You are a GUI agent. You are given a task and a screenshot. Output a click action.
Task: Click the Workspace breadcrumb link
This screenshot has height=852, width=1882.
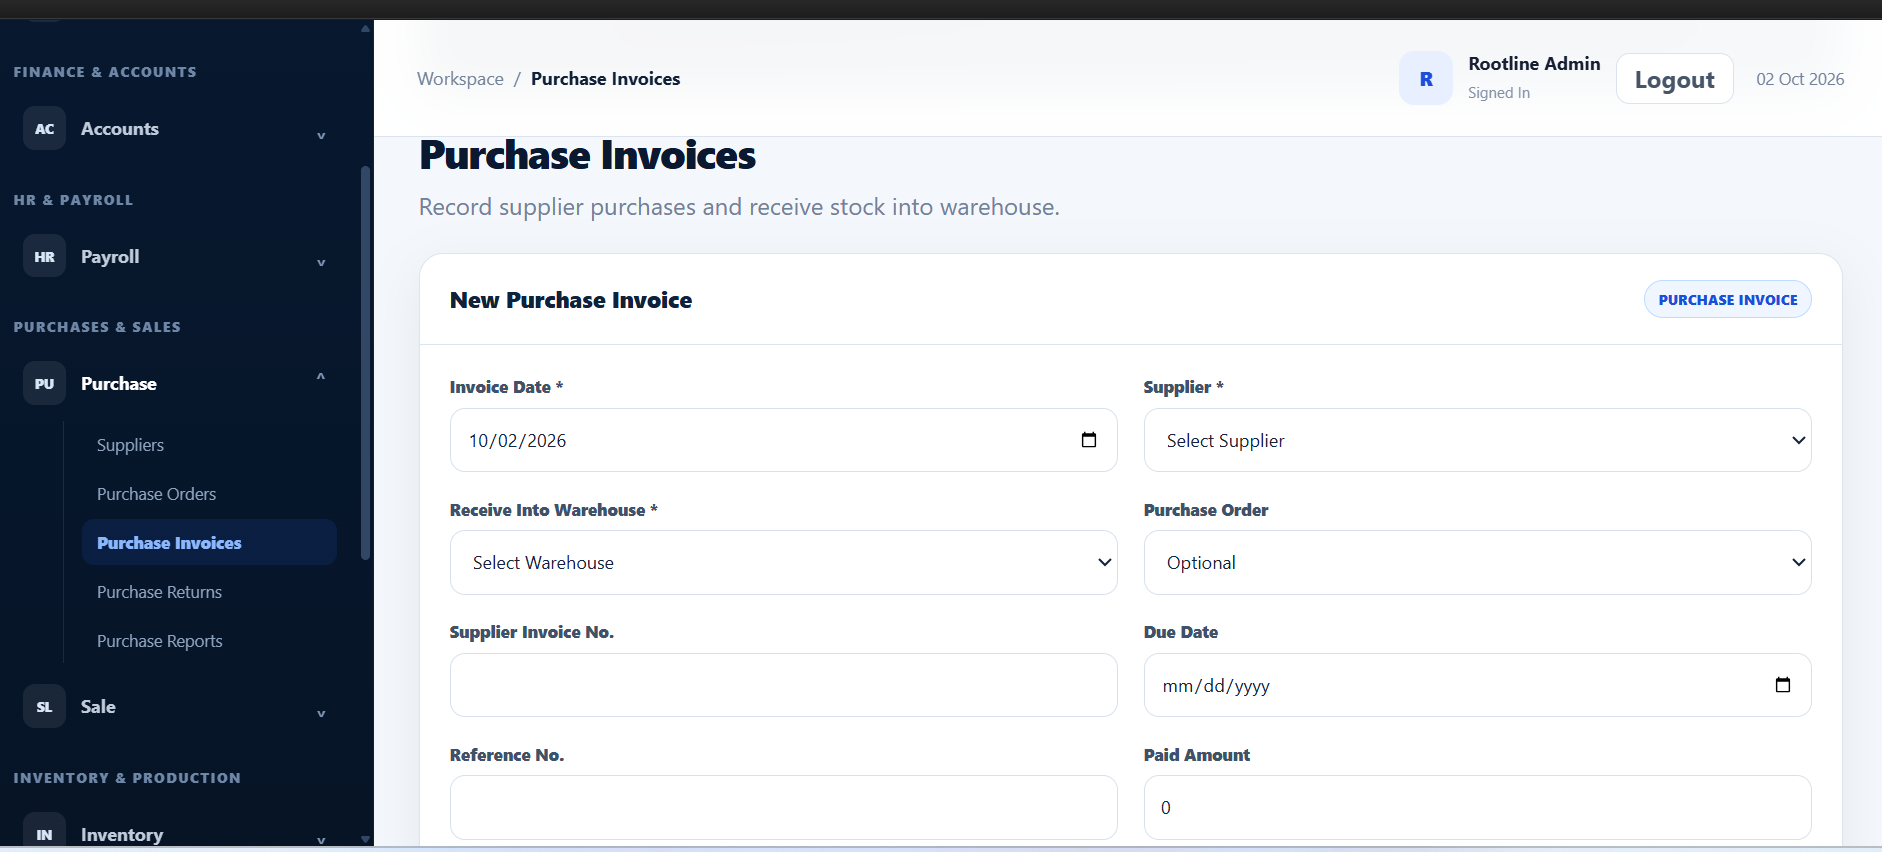coord(460,79)
